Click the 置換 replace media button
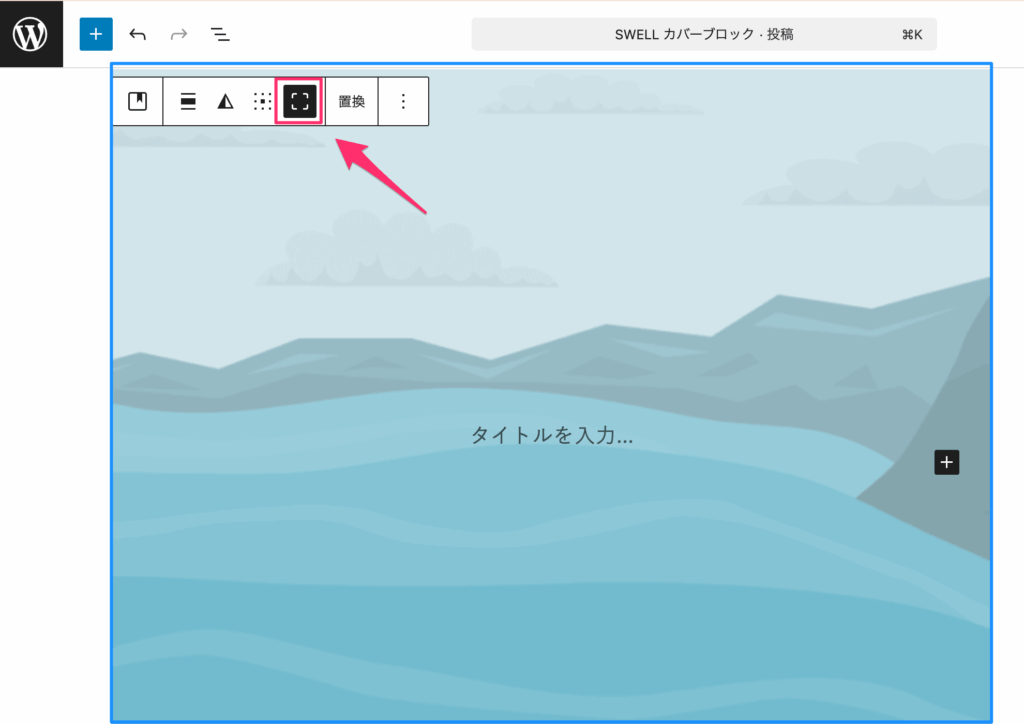This screenshot has height=724, width=1024. click(351, 101)
